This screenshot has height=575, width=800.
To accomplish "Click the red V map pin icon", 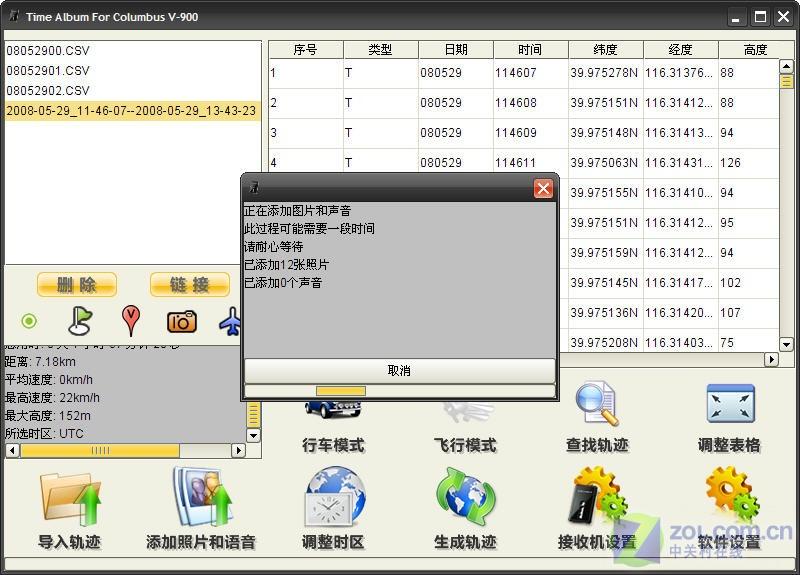I will point(131,320).
